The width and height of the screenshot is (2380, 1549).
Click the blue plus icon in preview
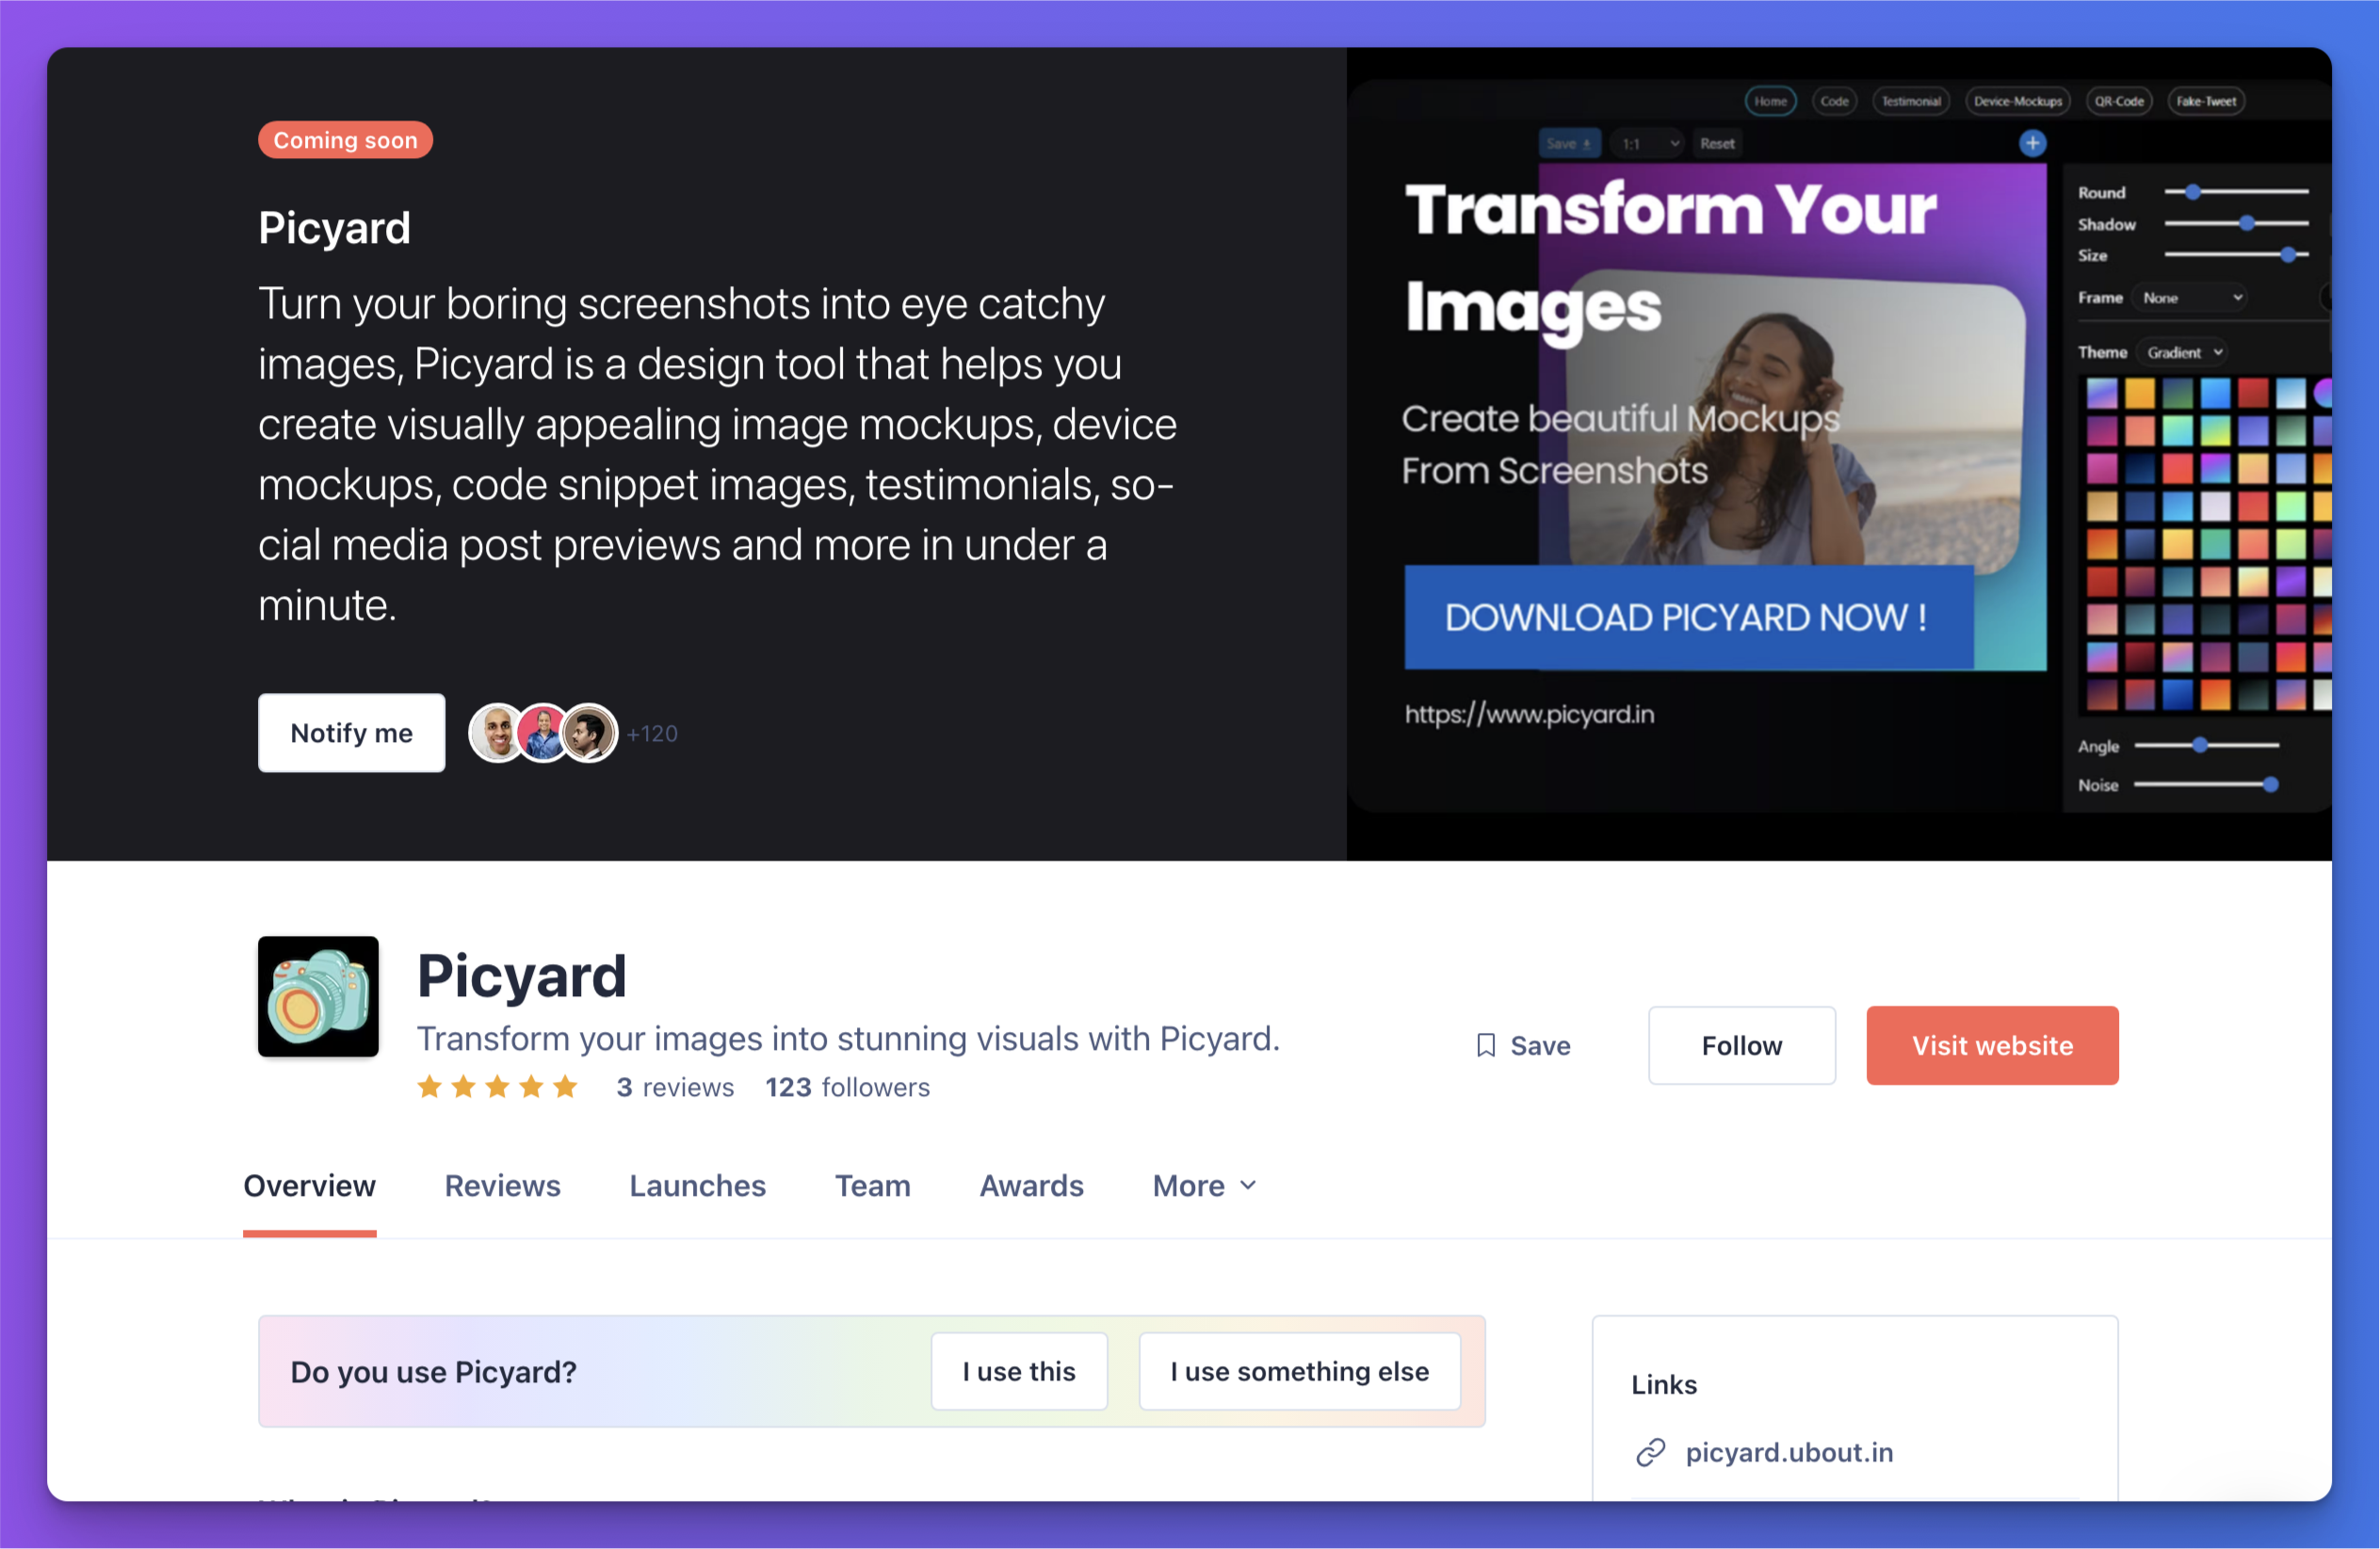coord(2032,144)
